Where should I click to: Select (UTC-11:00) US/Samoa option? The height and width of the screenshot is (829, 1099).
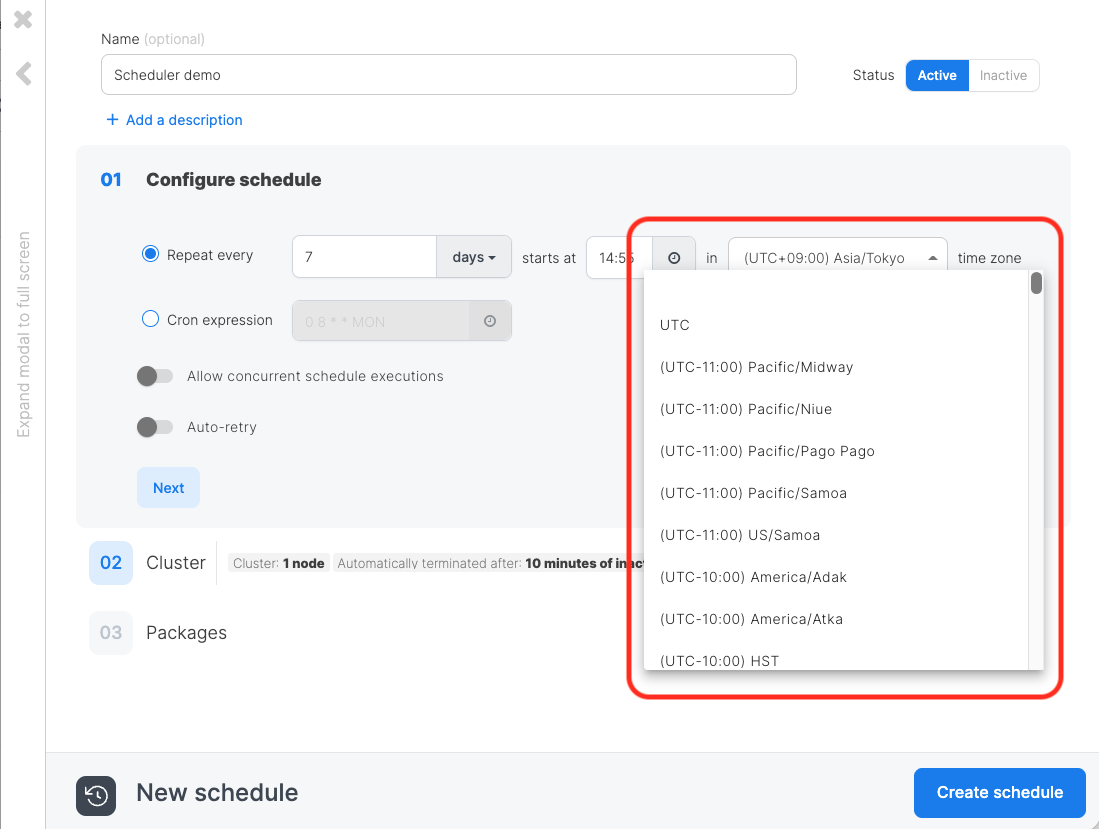pyautogui.click(x=836, y=535)
